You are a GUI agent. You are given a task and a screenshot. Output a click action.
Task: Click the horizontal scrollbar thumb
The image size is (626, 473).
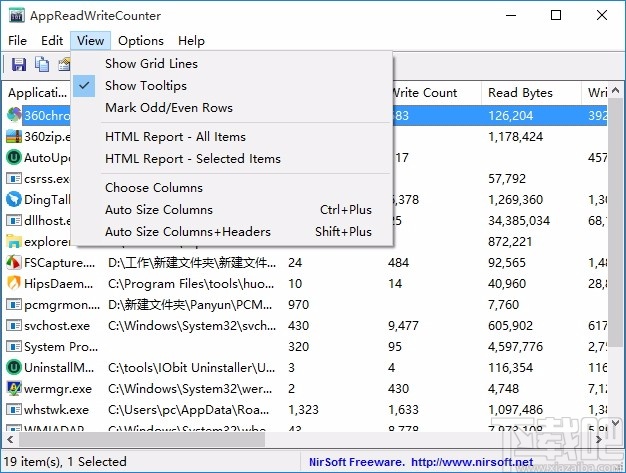[x=142, y=439]
